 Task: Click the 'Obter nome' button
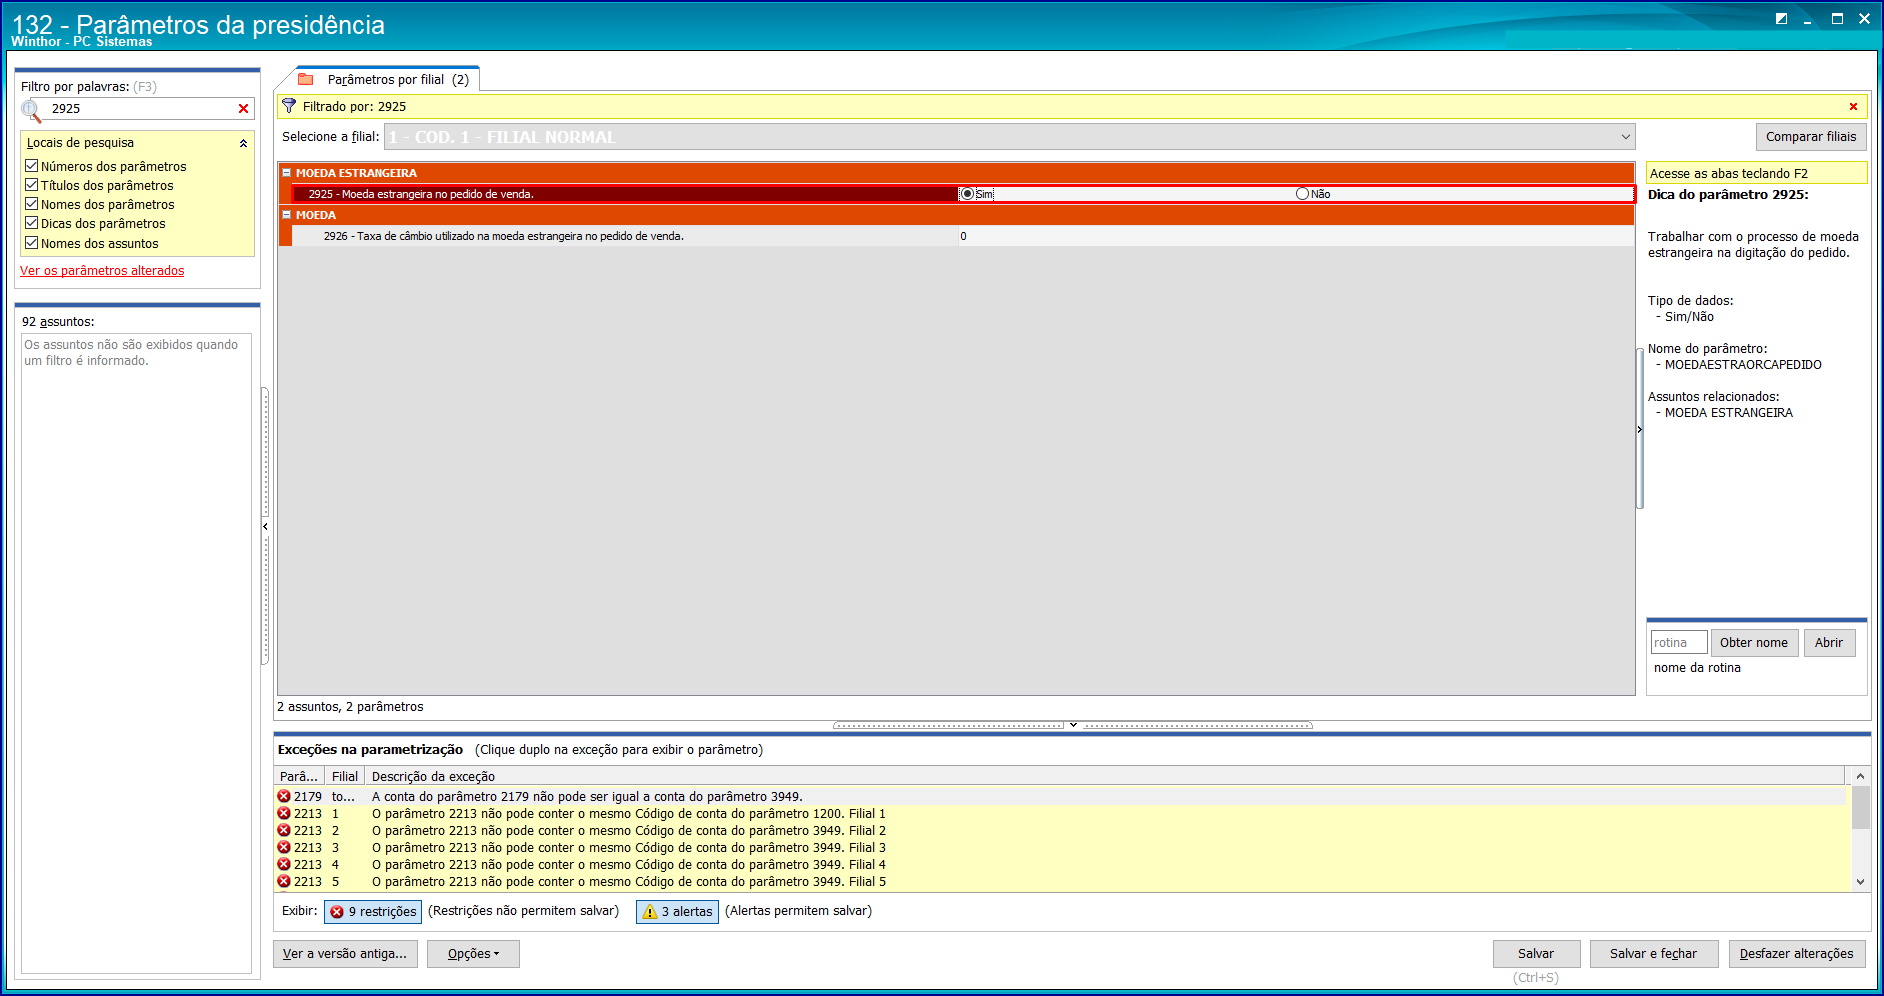[1754, 643]
